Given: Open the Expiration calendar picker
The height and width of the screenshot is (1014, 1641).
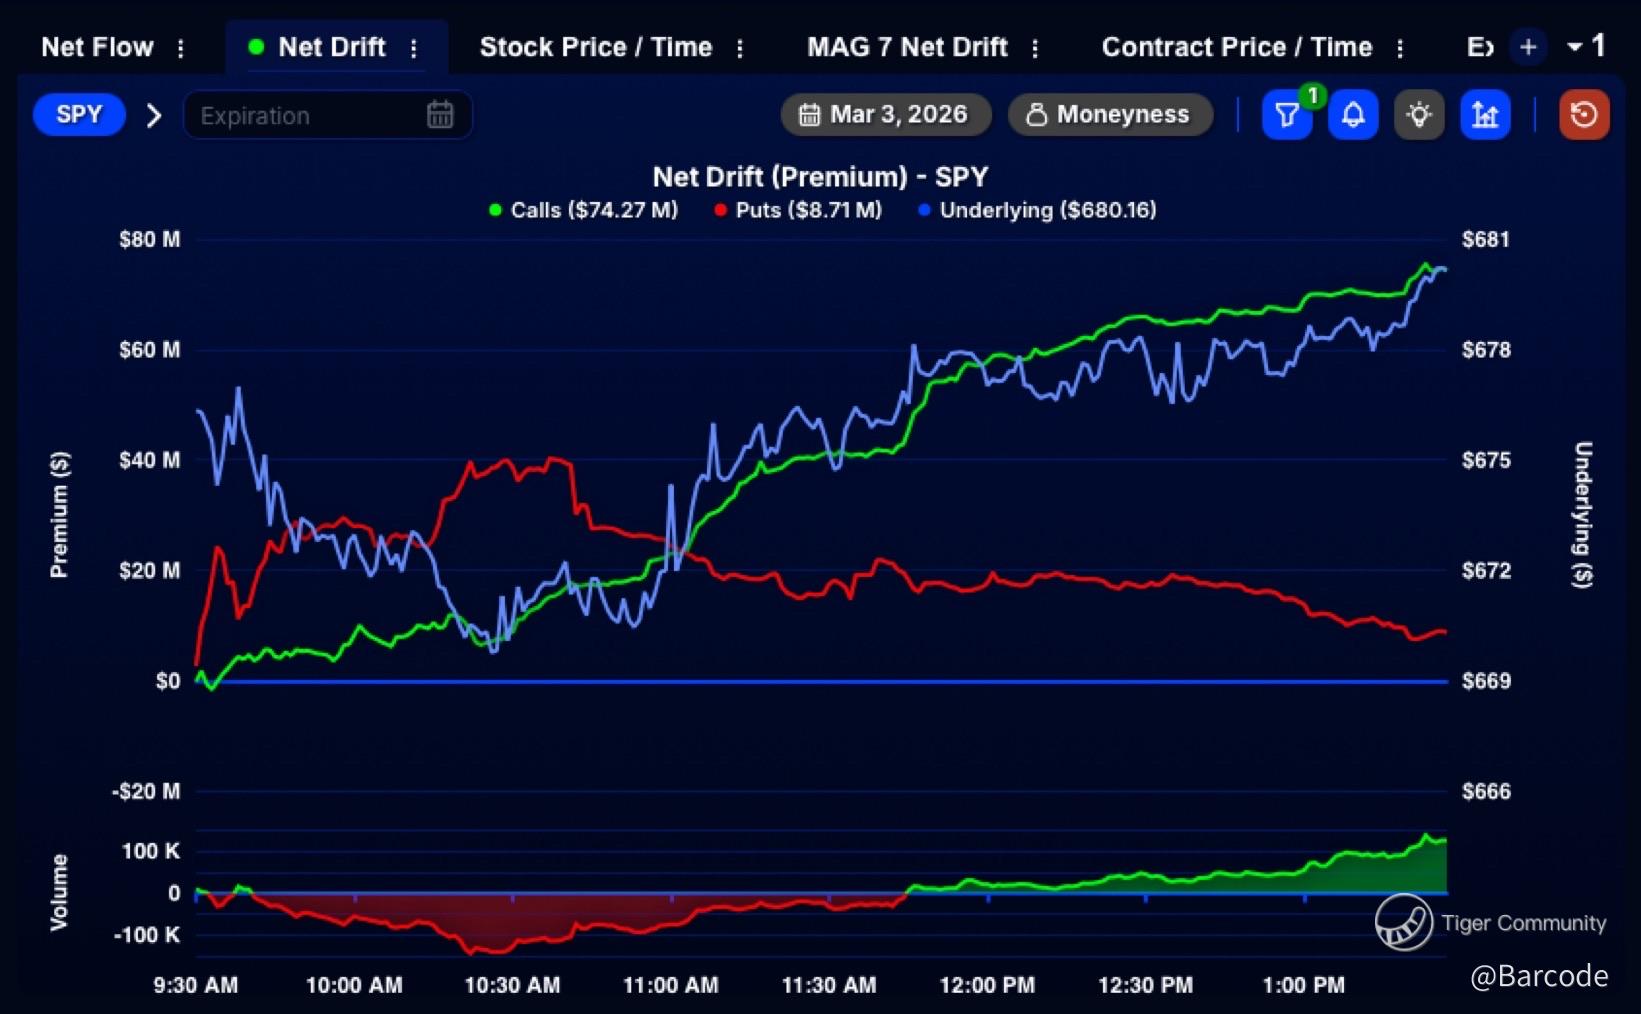Looking at the screenshot, I should pos(440,115).
